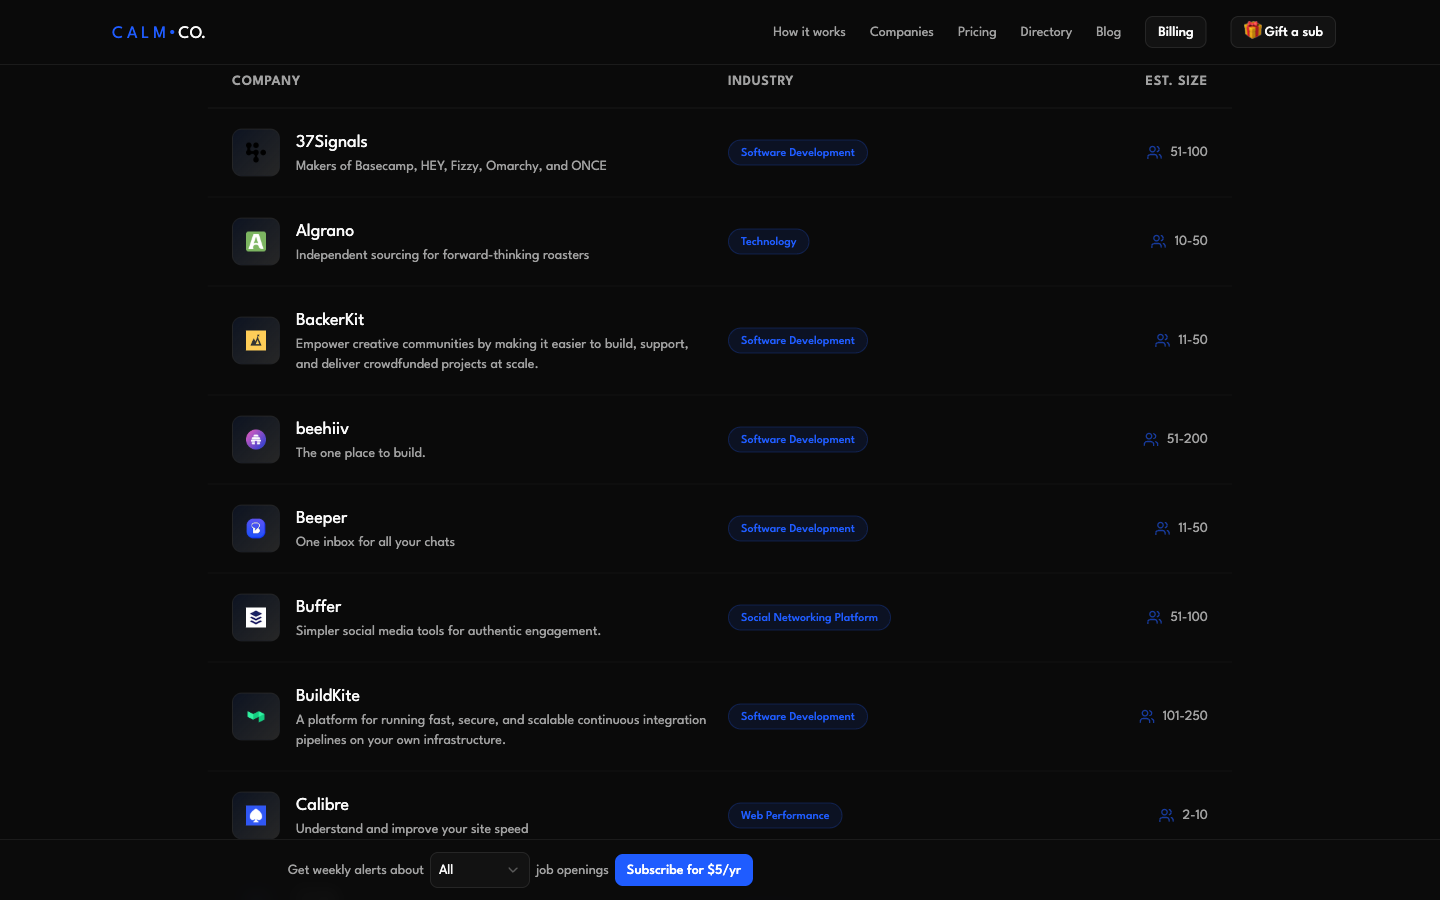This screenshot has height=900, width=1440.
Task: Click people icon in Buffer row
Action: 1154,617
